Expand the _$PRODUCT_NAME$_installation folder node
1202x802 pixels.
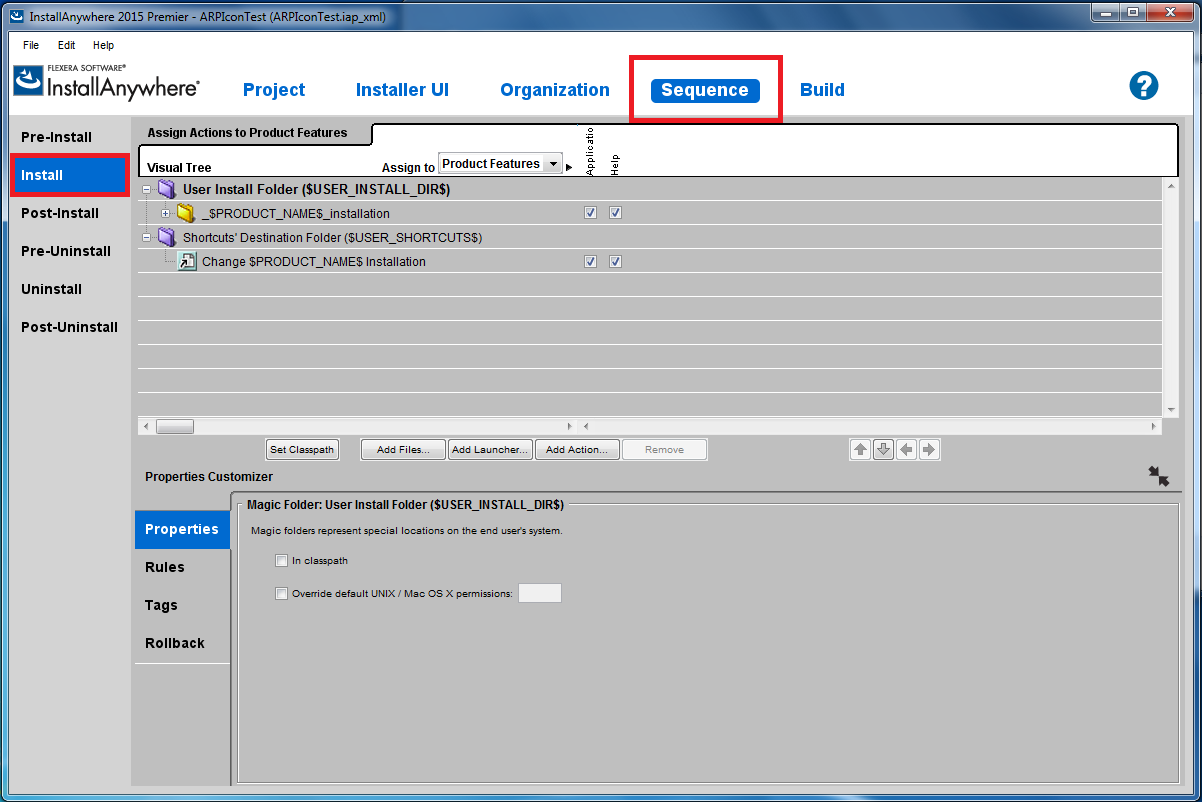click(166, 213)
